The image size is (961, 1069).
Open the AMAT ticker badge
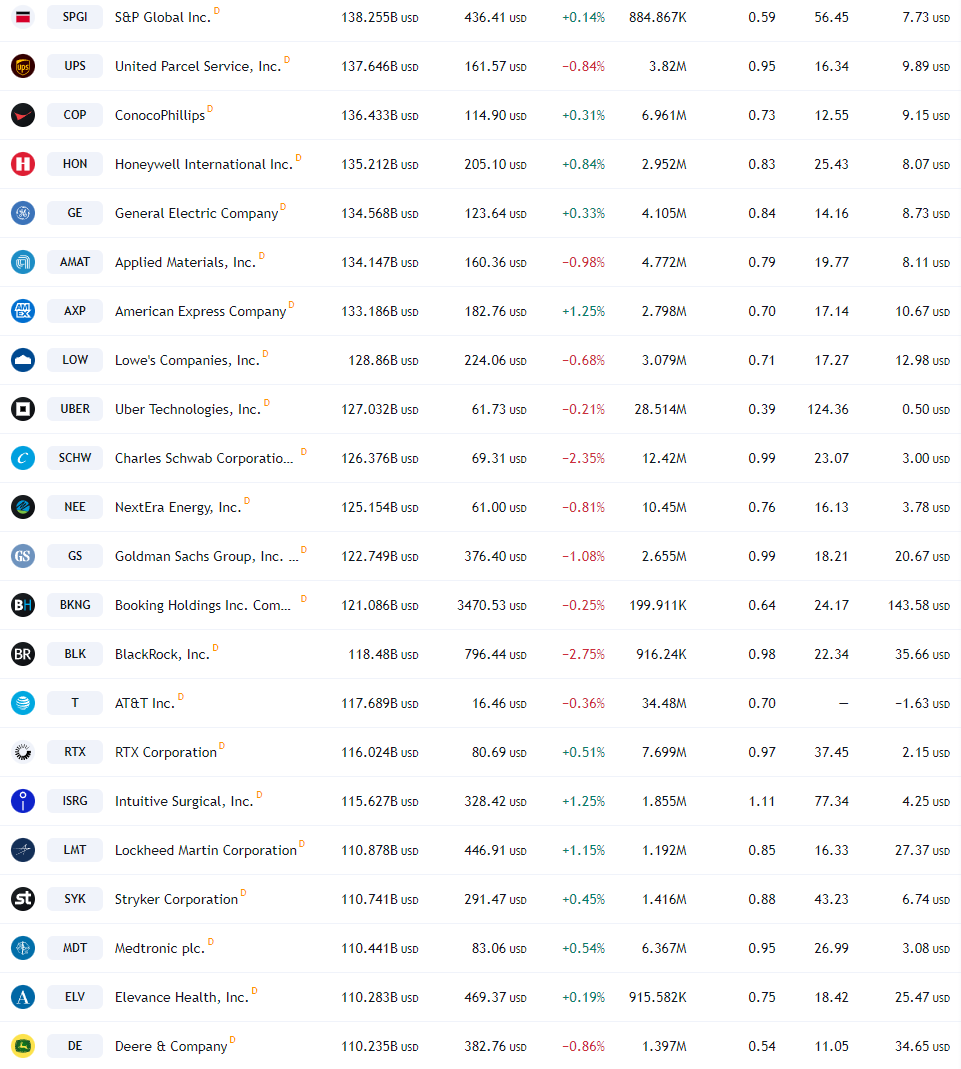coord(75,262)
